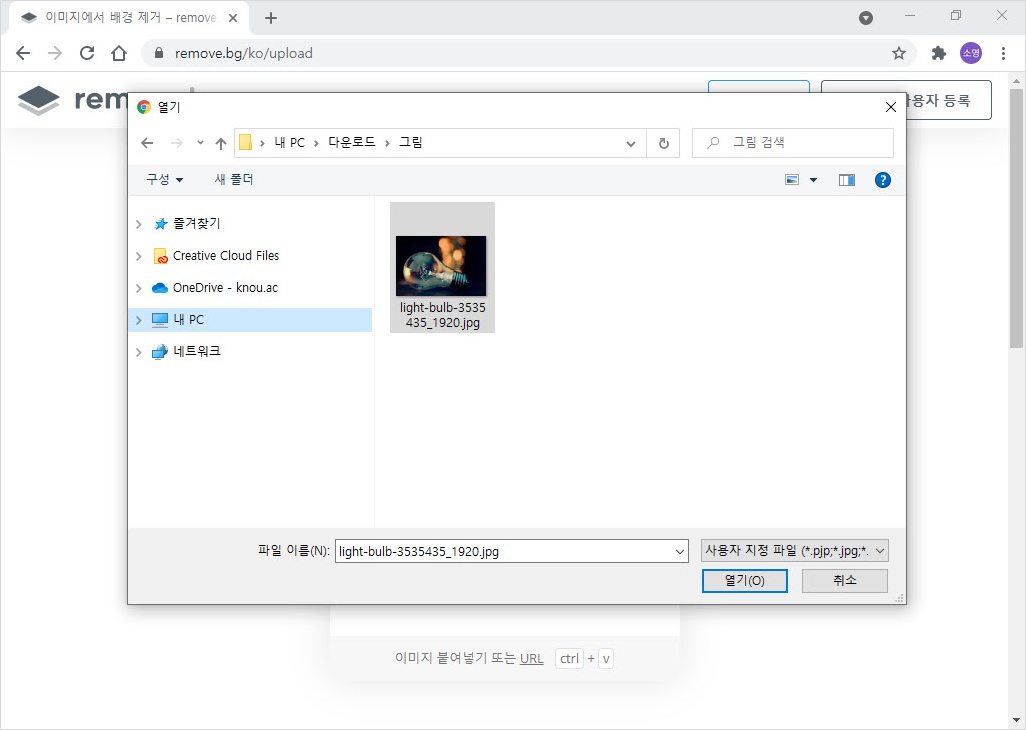The width and height of the screenshot is (1026, 730).
Task: Open dialog help
Action: coord(883,180)
